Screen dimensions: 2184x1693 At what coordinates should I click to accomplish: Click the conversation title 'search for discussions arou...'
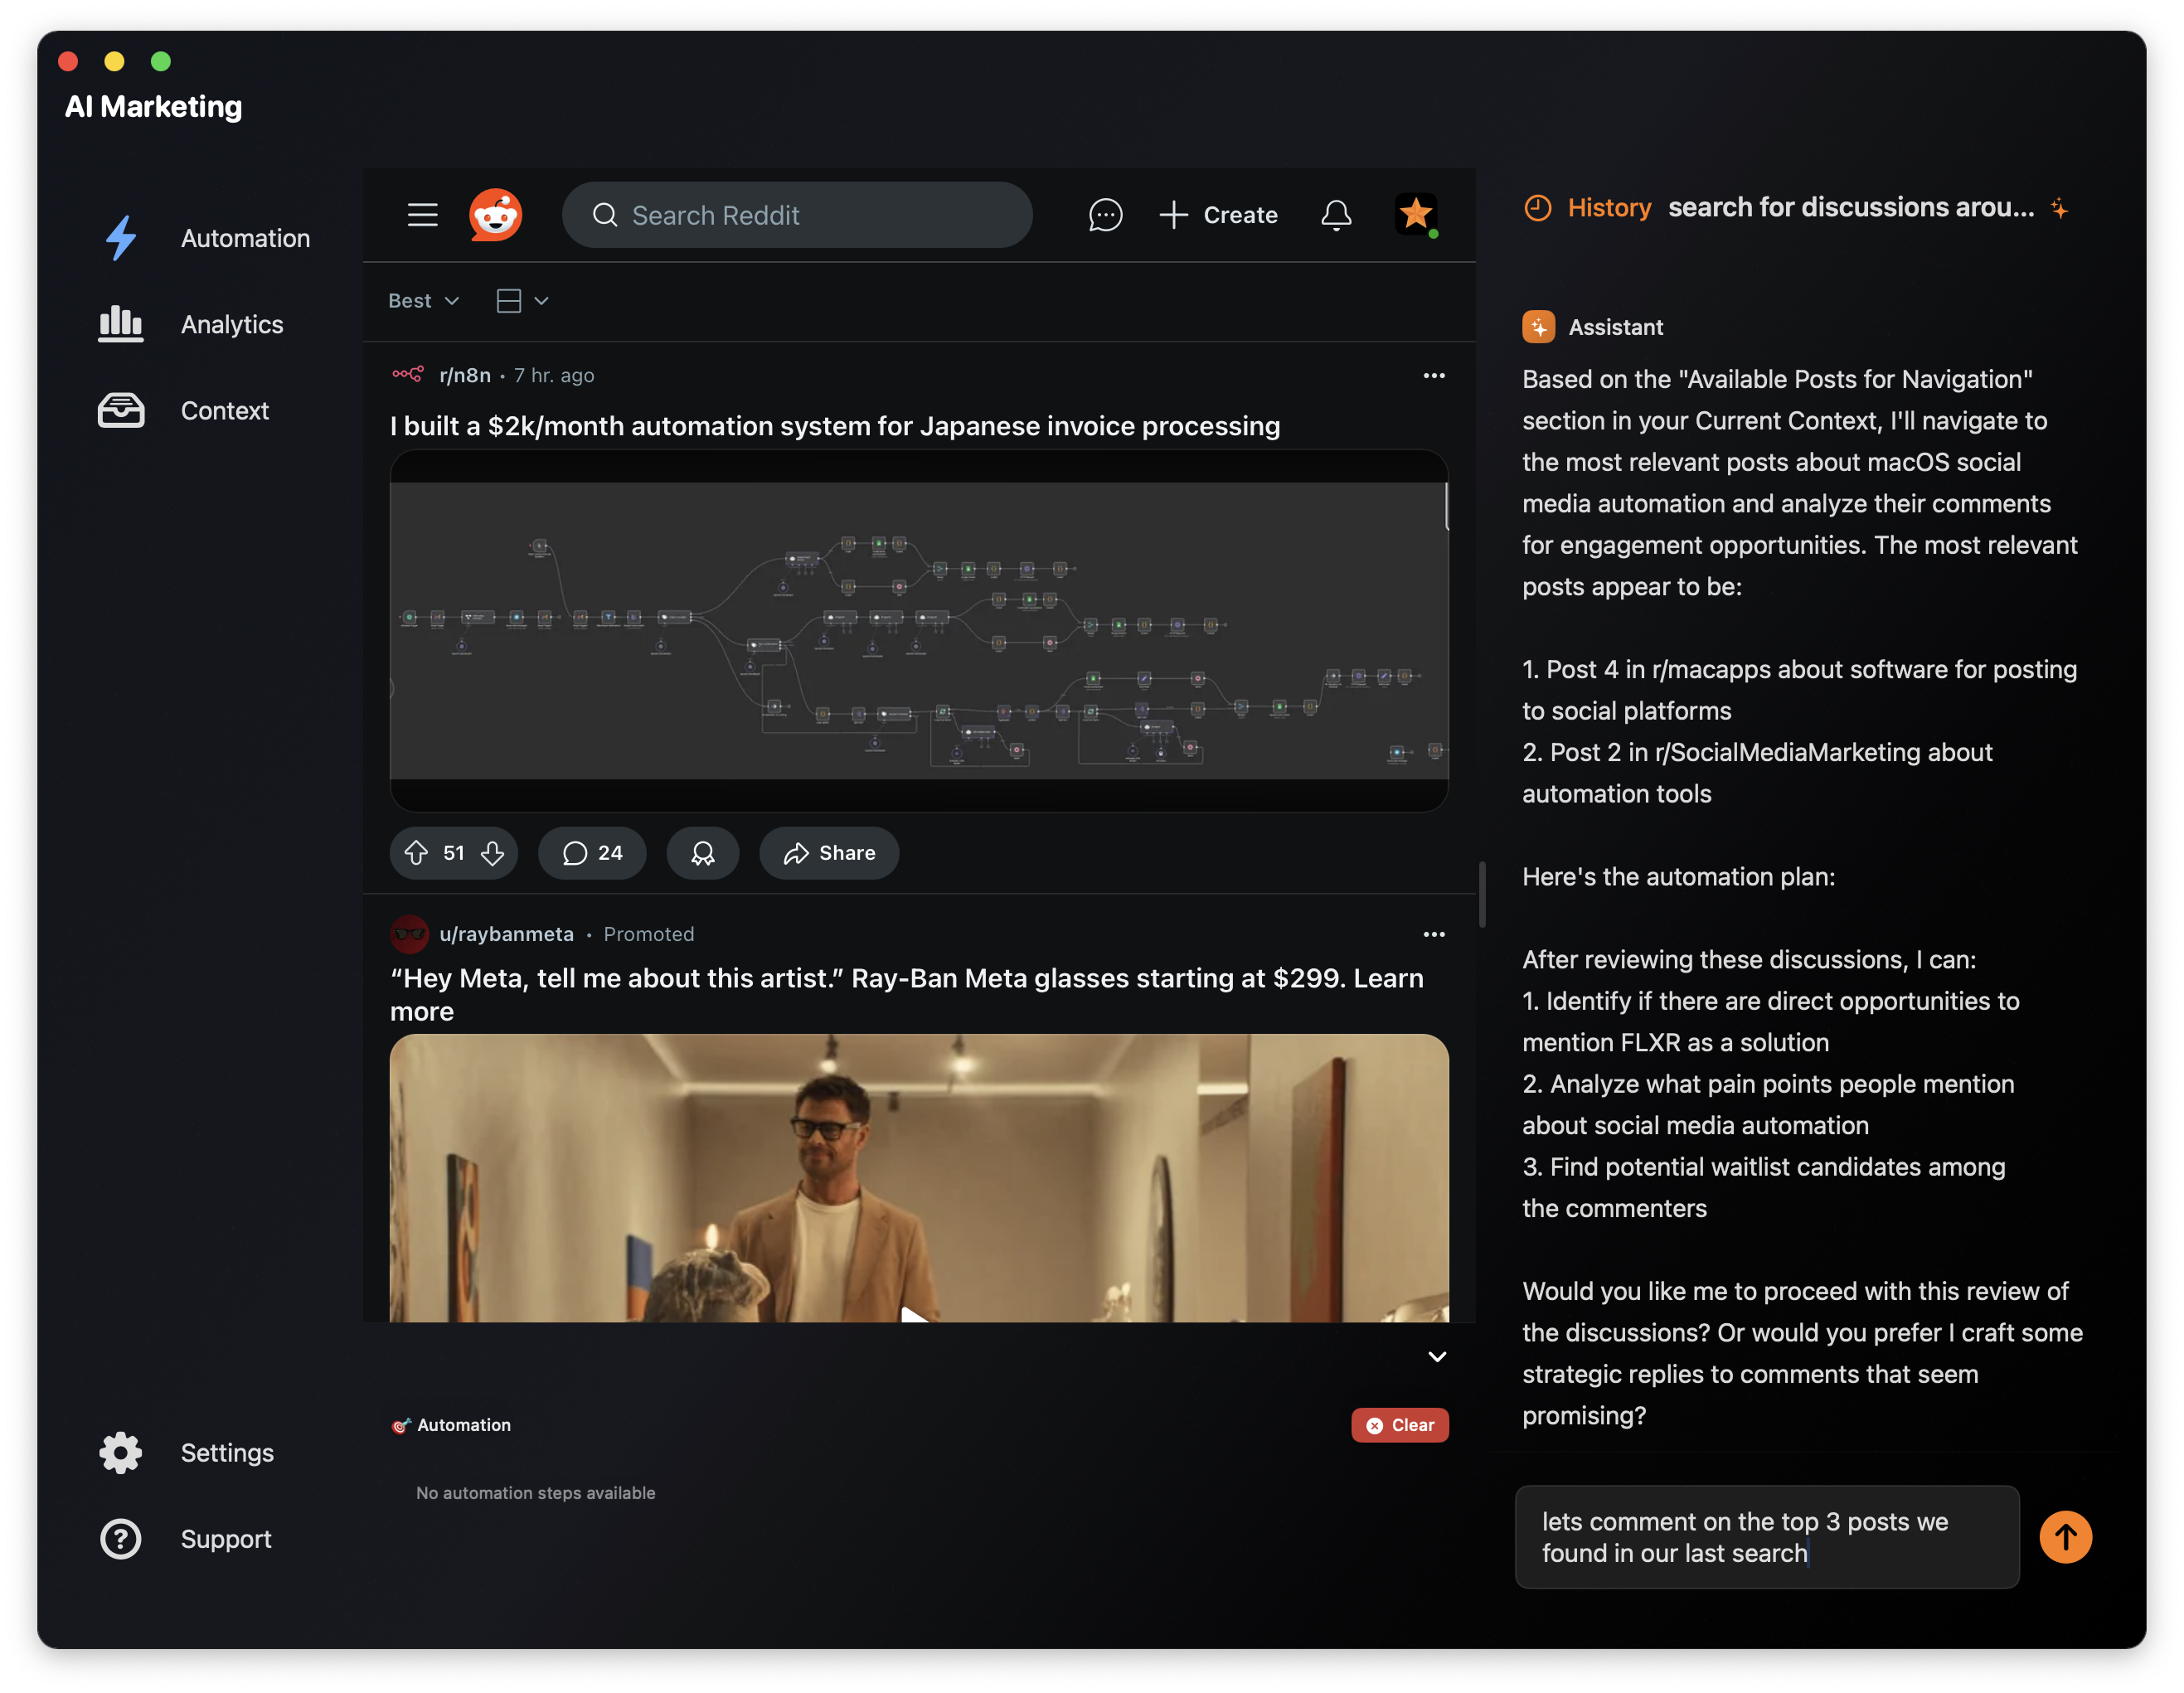click(1851, 207)
